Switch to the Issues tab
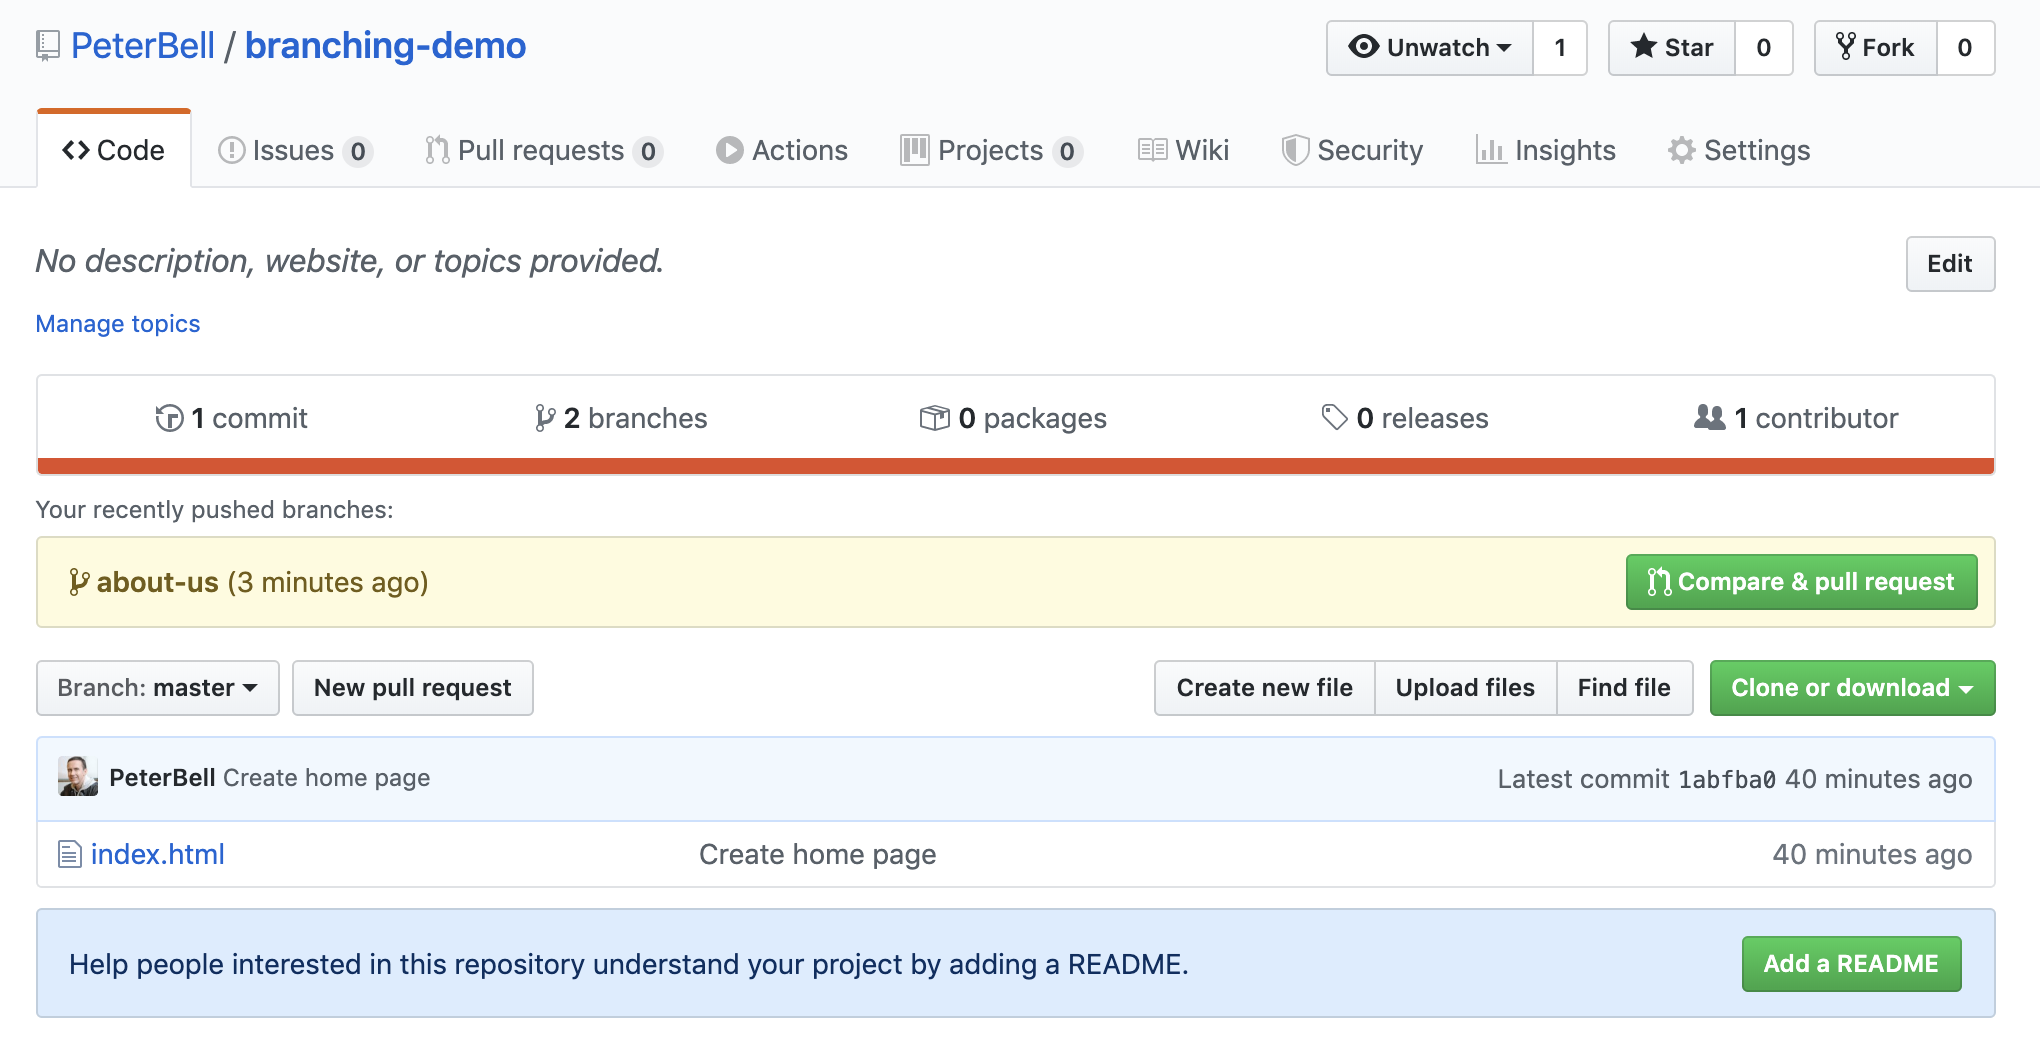 point(295,150)
